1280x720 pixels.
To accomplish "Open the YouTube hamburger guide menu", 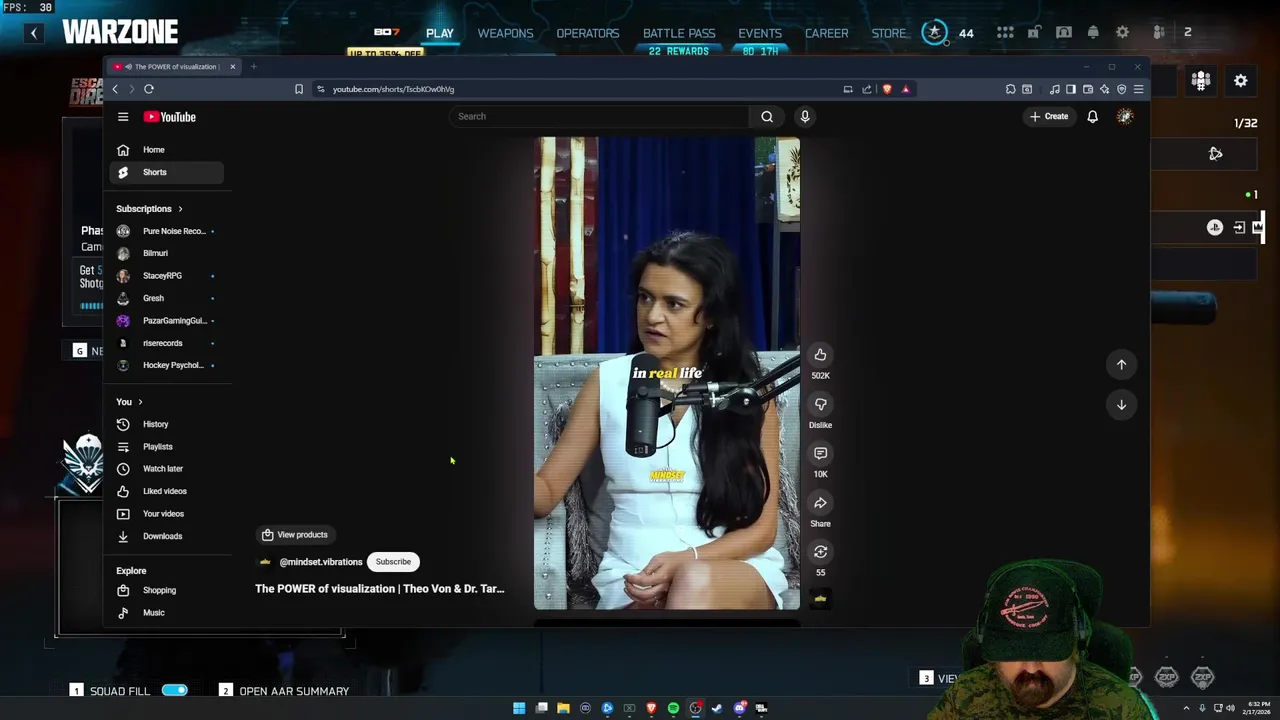I will pos(123,117).
